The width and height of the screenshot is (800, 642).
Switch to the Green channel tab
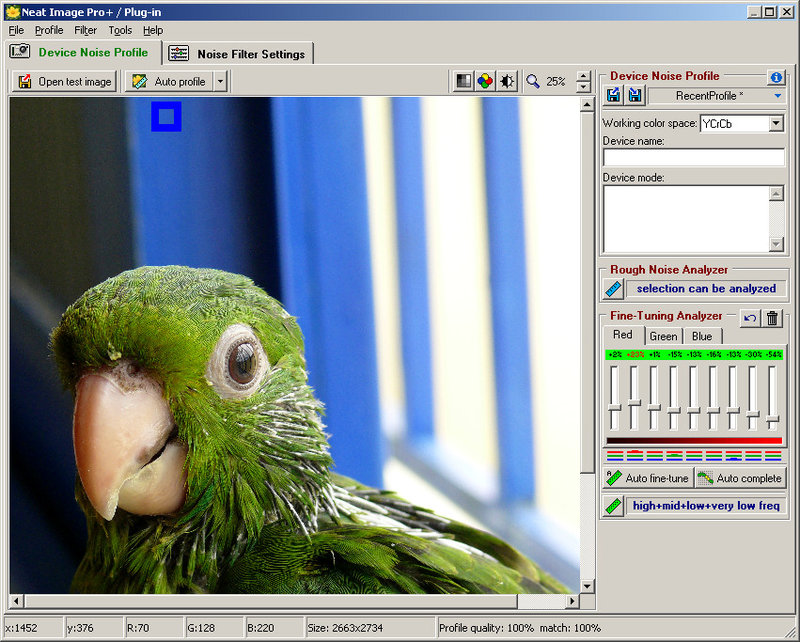[x=663, y=336]
